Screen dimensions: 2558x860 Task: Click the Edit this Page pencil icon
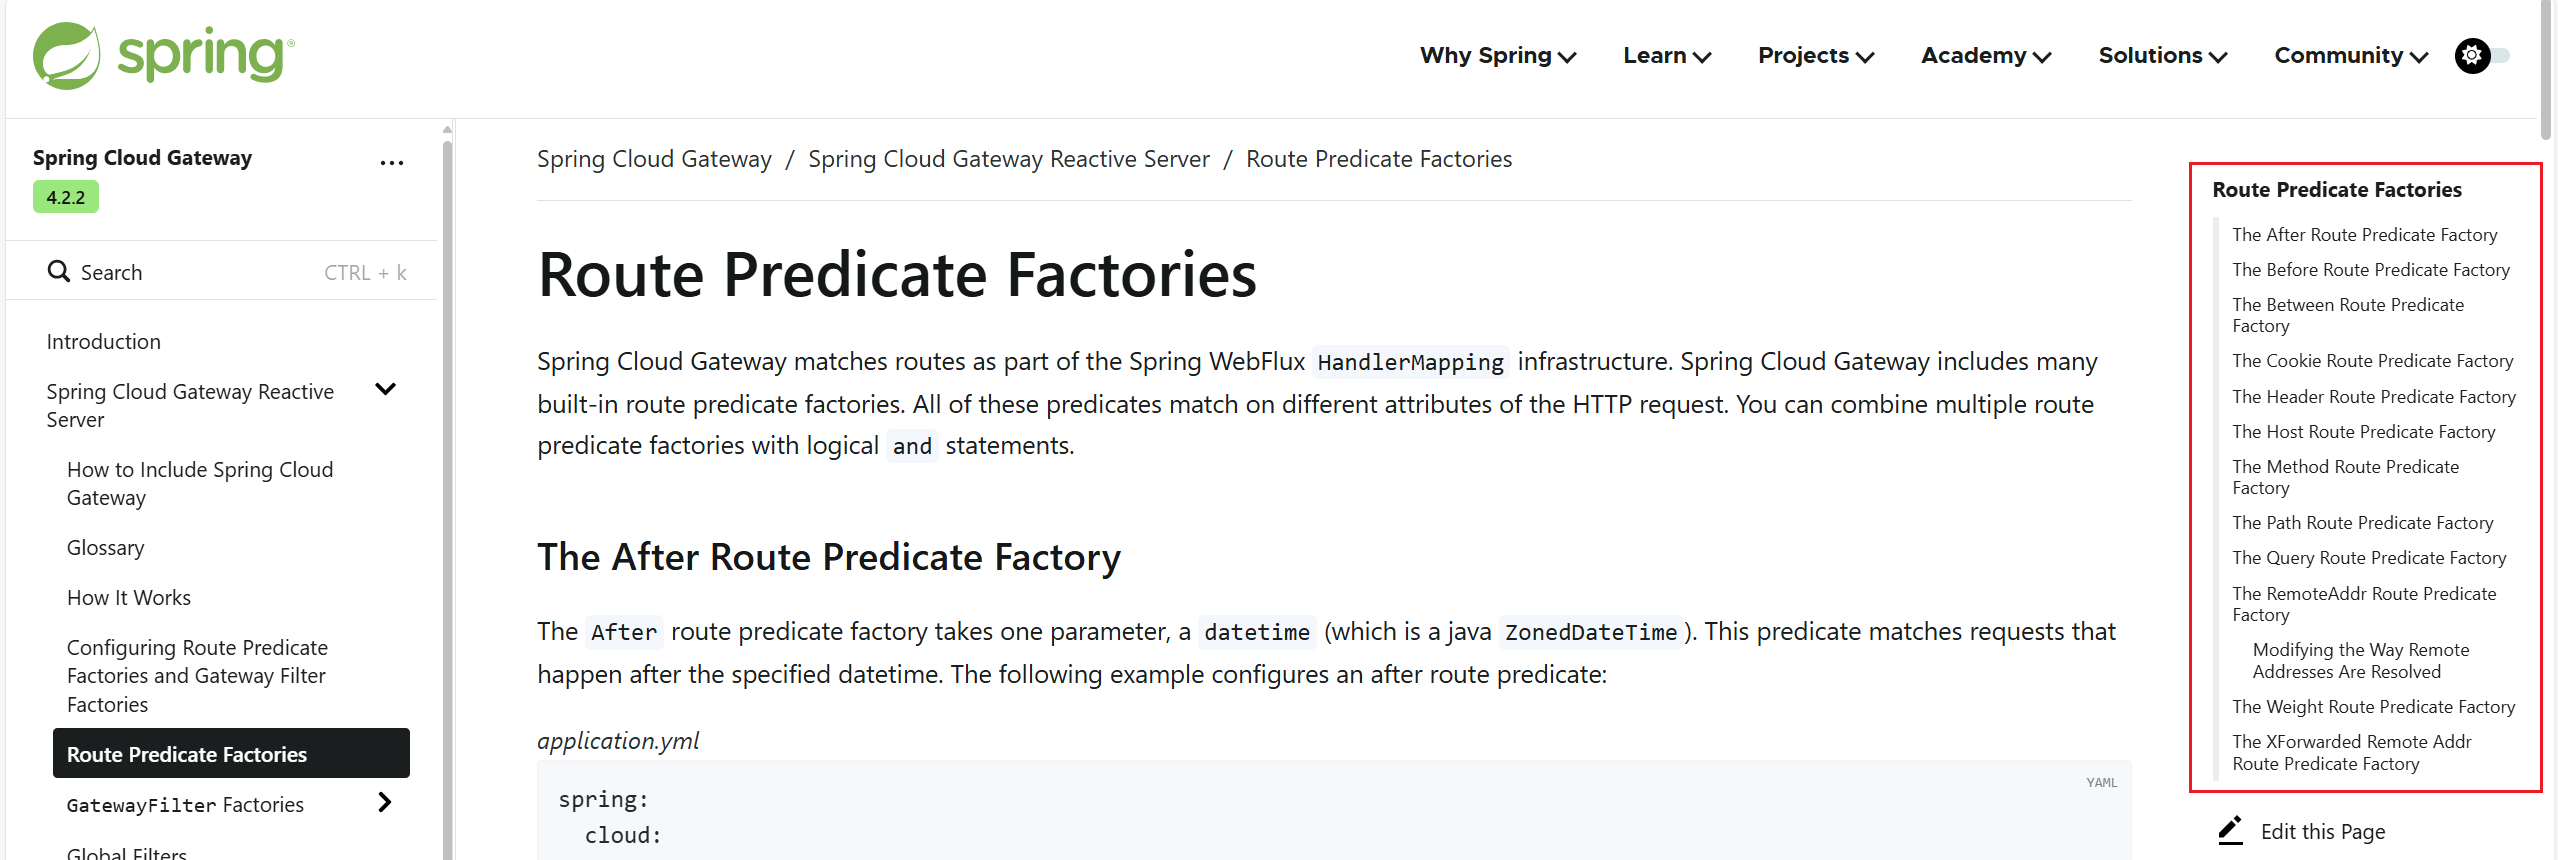click(2231, 830)
